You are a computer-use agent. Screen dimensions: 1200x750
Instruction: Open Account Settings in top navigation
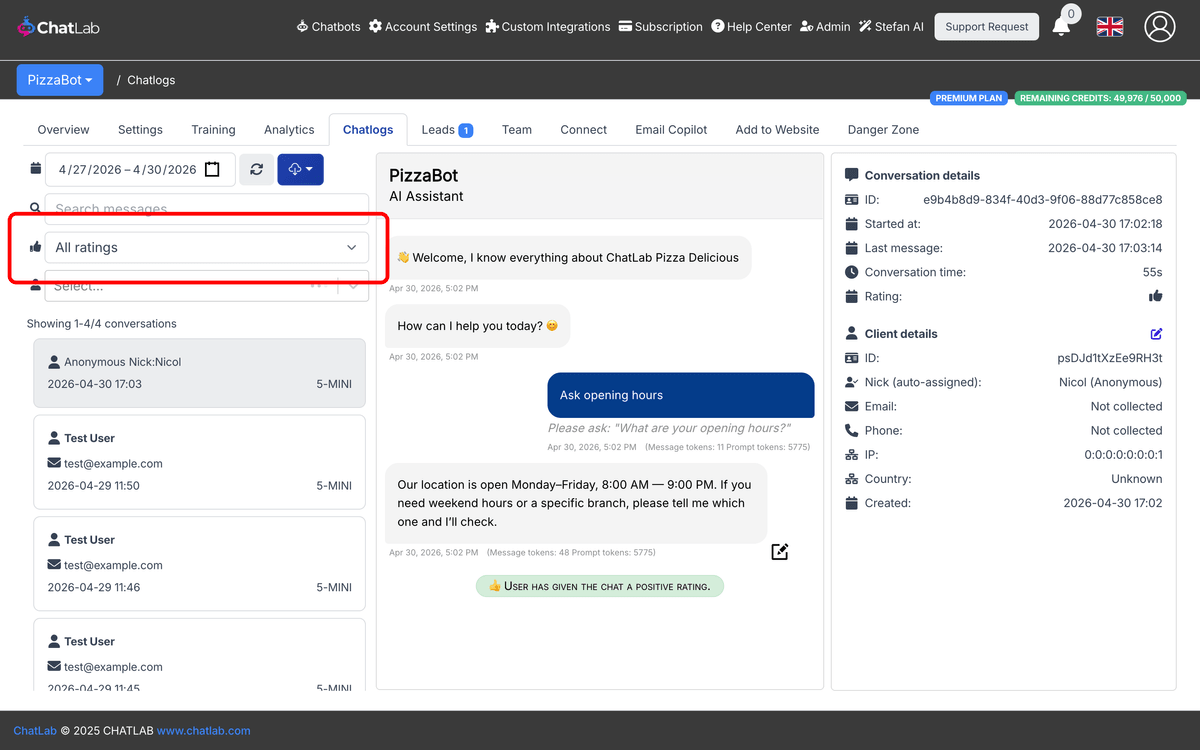tap(423, 27)
